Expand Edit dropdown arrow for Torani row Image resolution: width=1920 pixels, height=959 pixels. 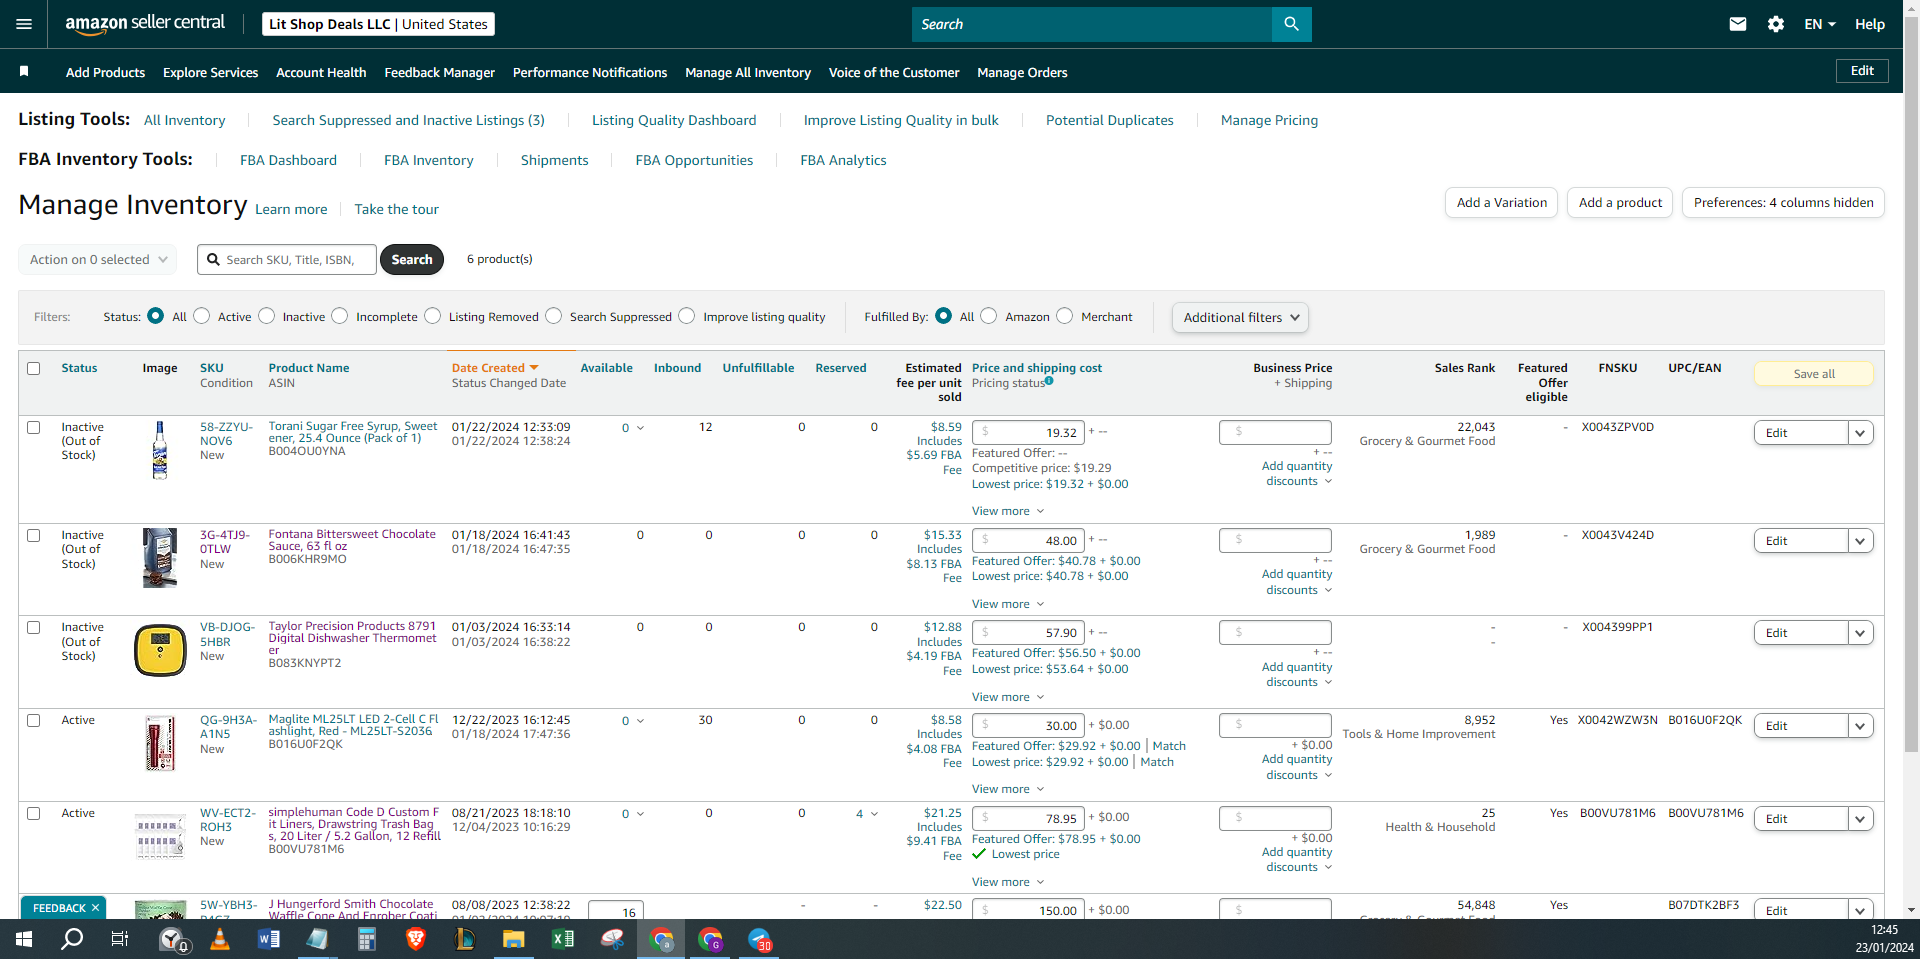click(1860, 433)
